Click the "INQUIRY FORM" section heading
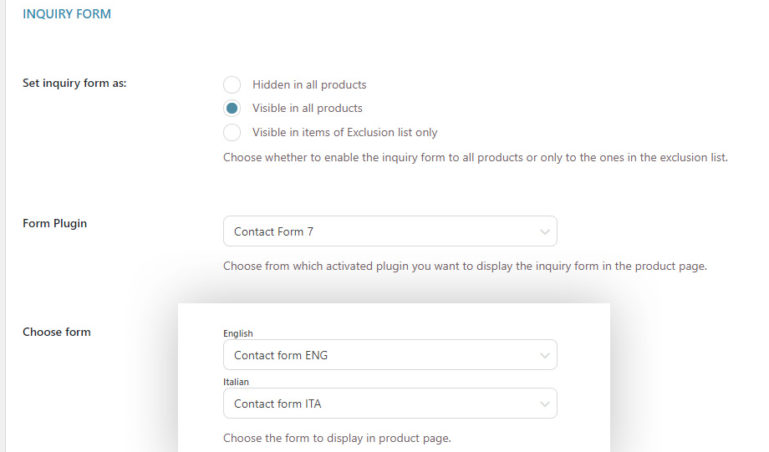This screenshot has width=769, height=452. click(67, 15)
